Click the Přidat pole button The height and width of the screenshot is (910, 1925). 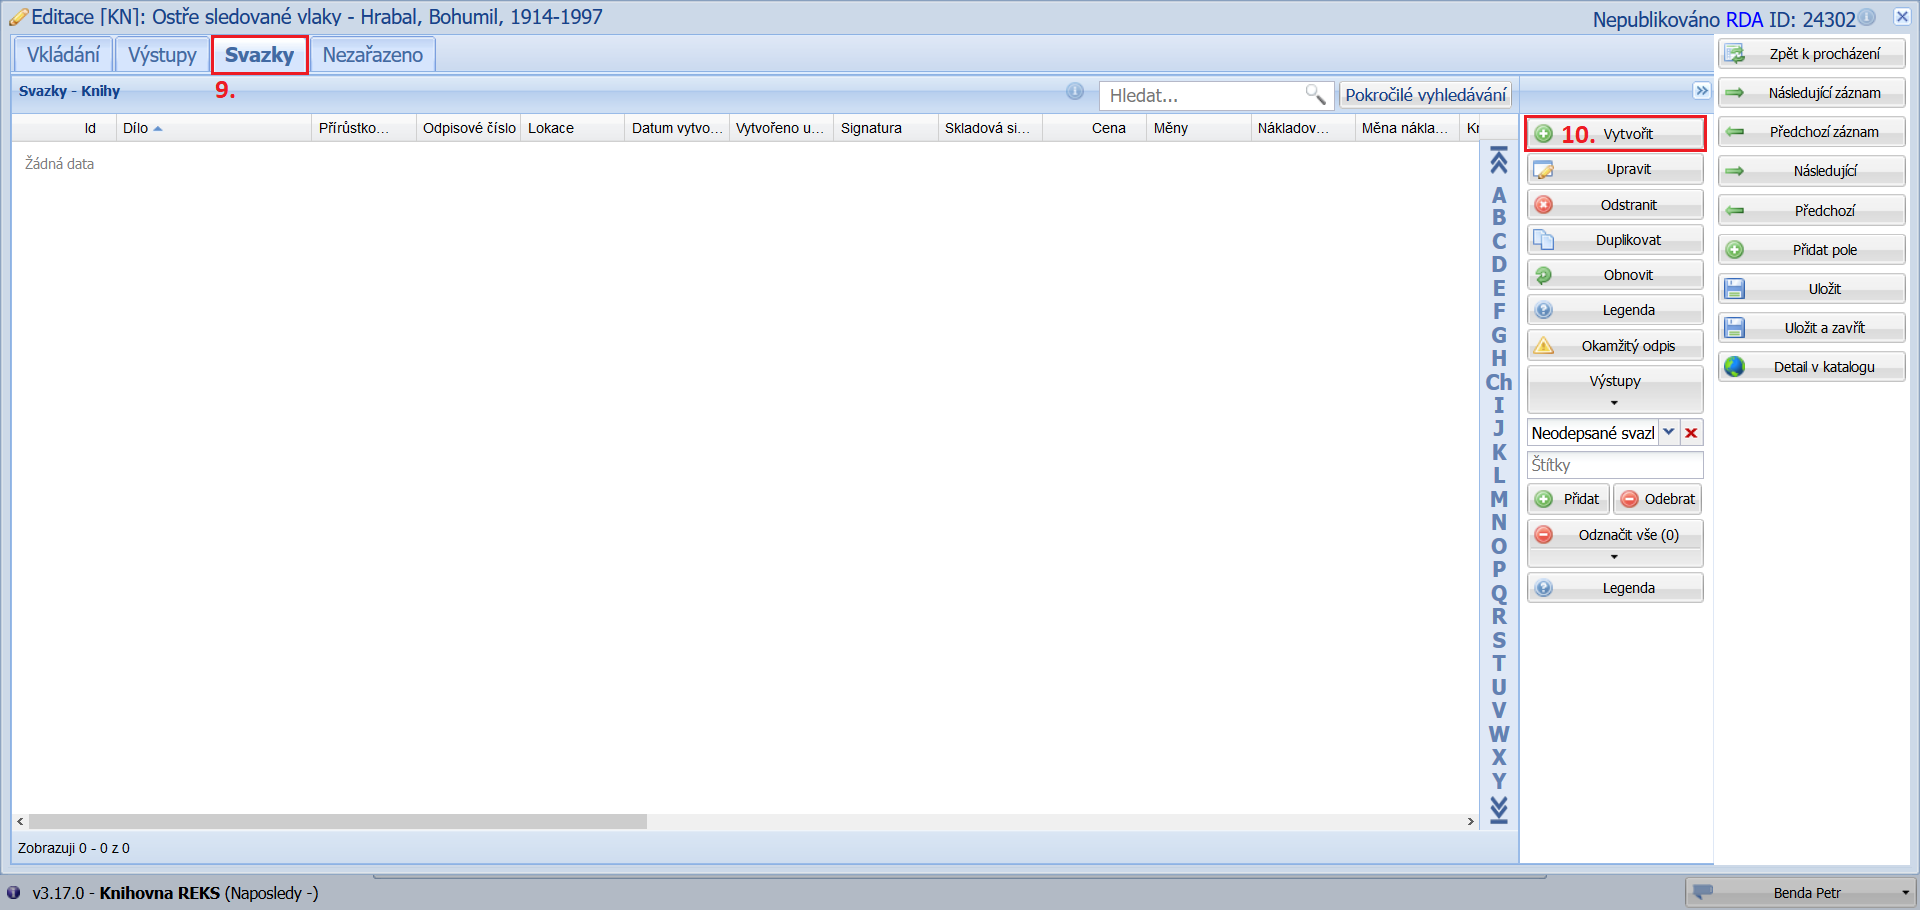(1811, 250)
